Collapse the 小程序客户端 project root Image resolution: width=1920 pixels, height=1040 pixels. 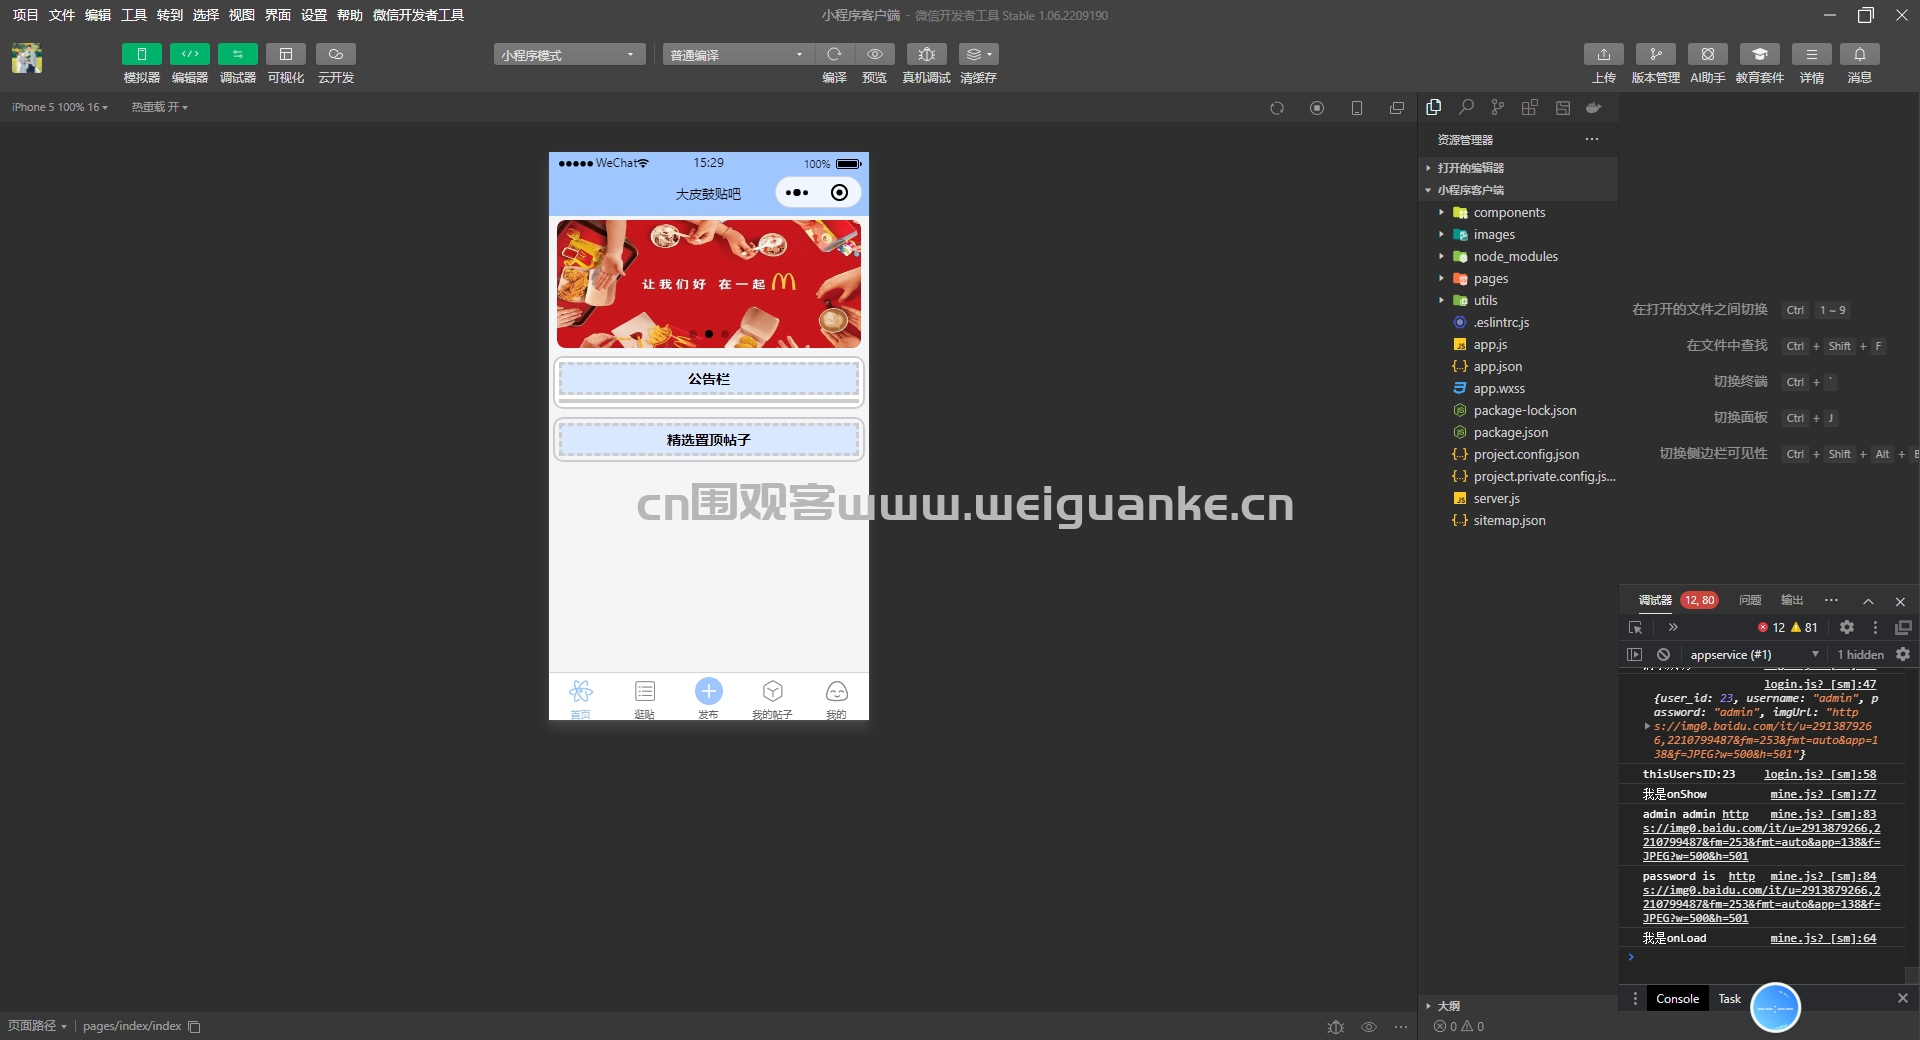click(1518, 190)
